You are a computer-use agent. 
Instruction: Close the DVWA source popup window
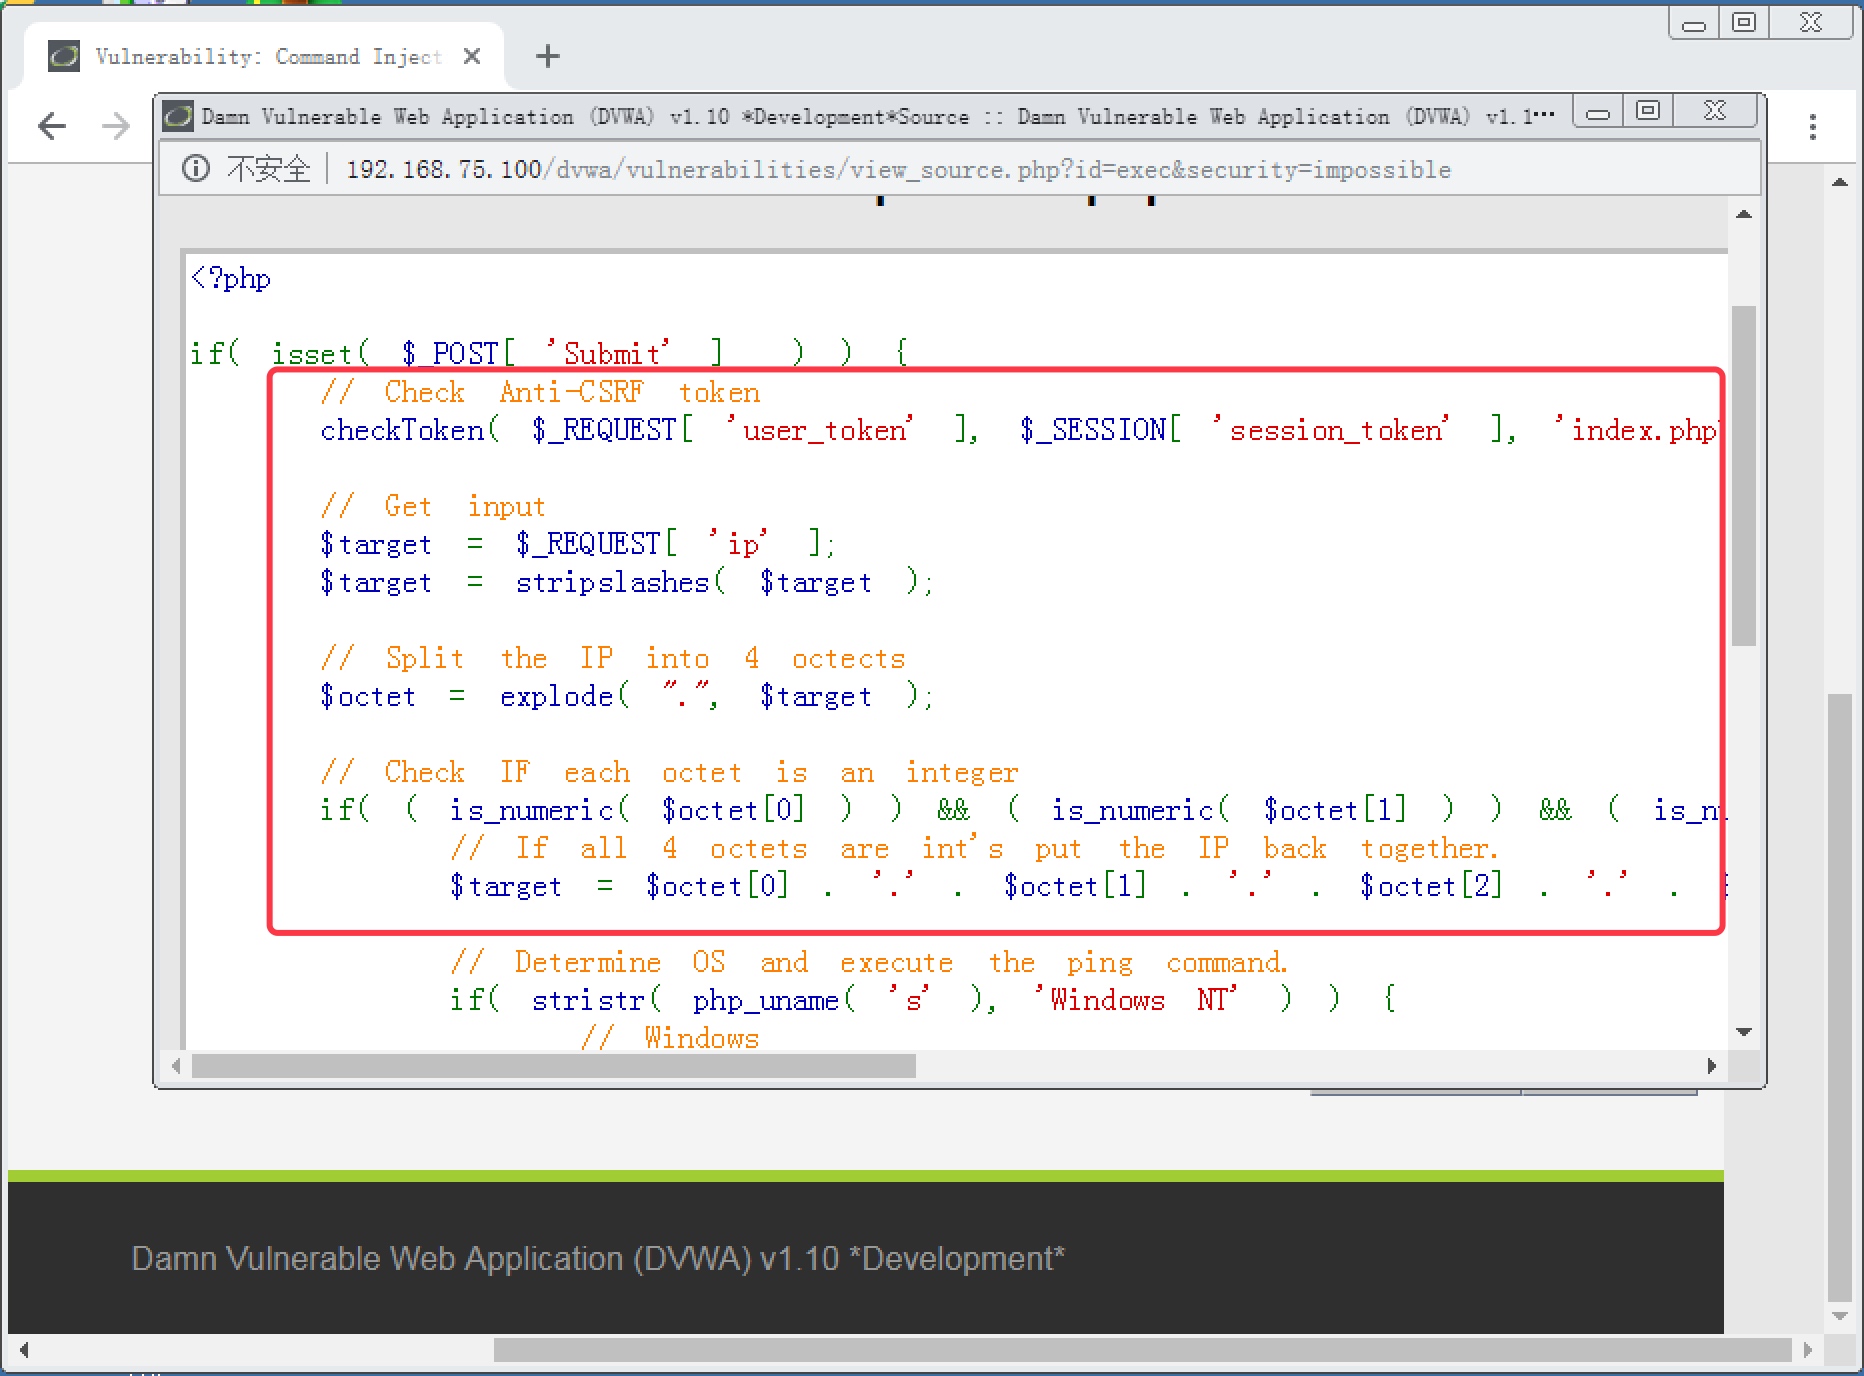[1715, 112]
